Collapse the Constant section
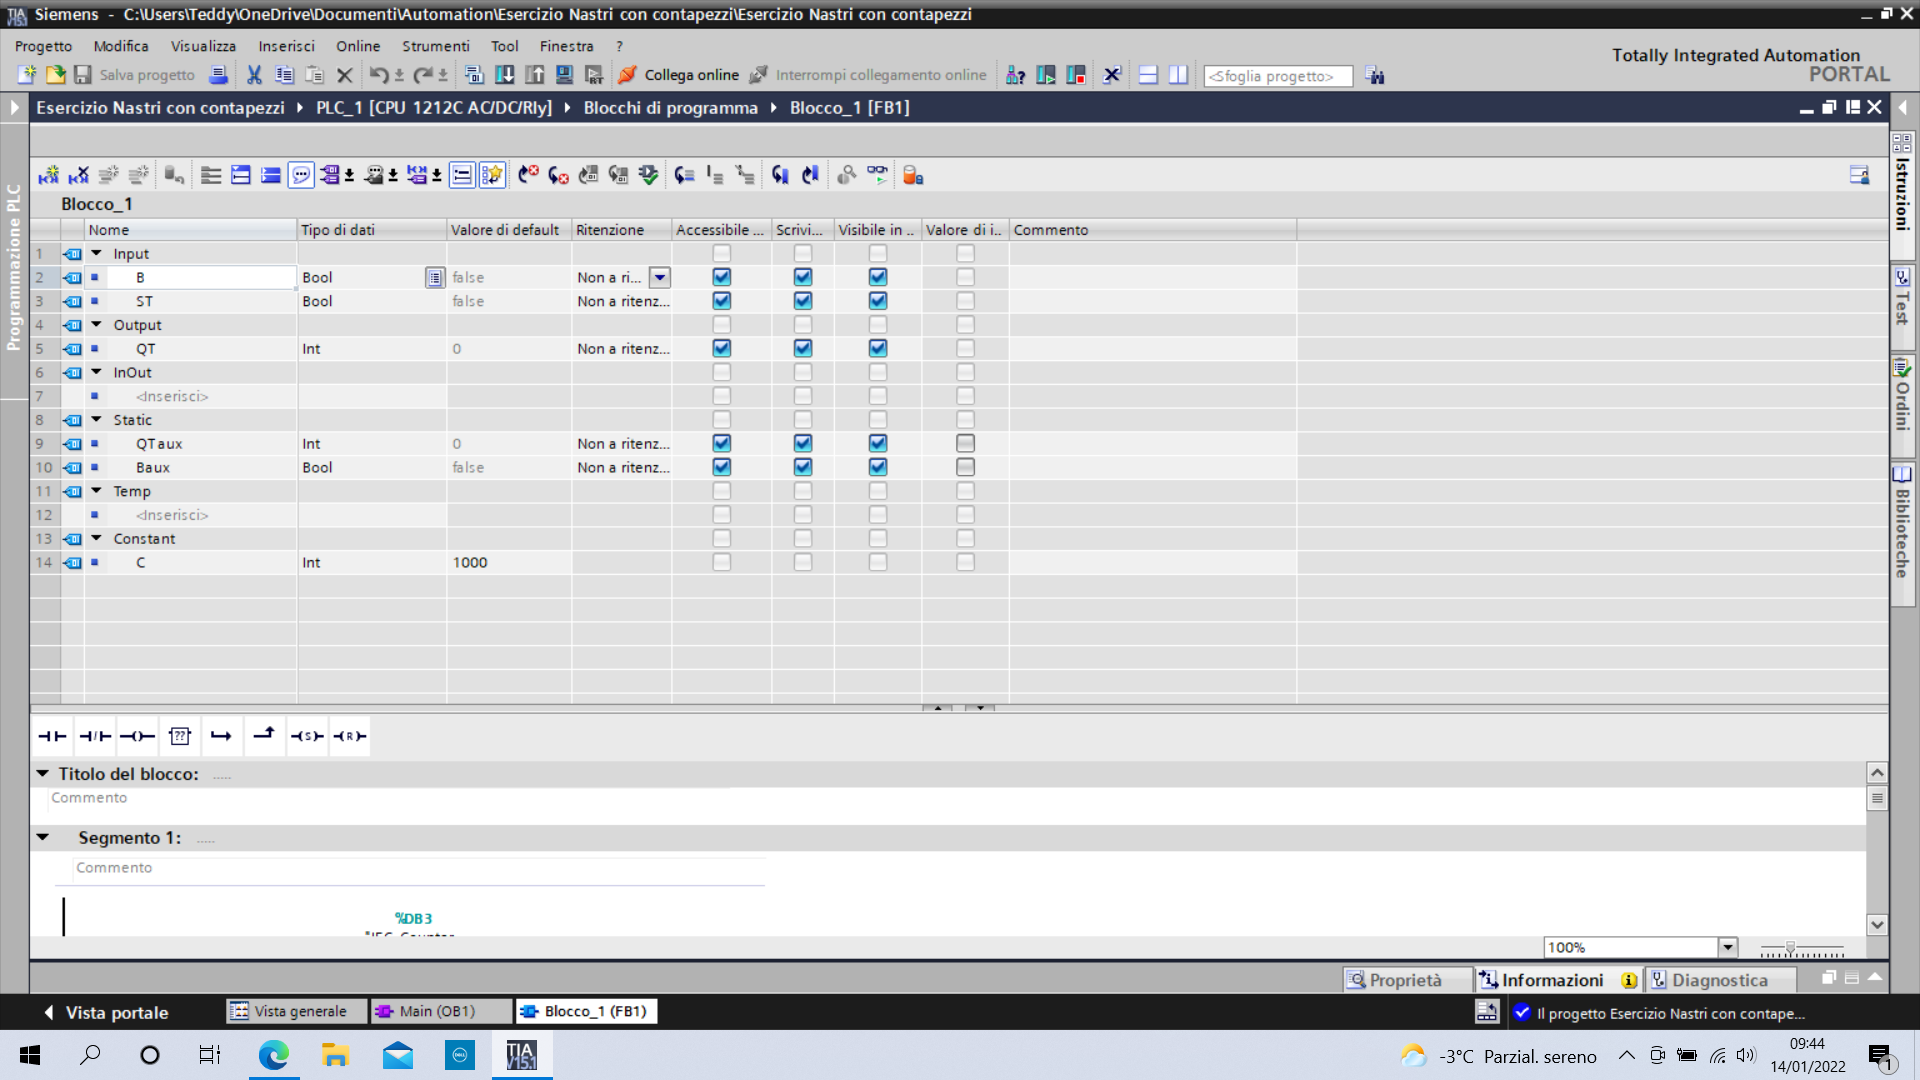This screenshot has height=1080, width=1920. point(97,538)
